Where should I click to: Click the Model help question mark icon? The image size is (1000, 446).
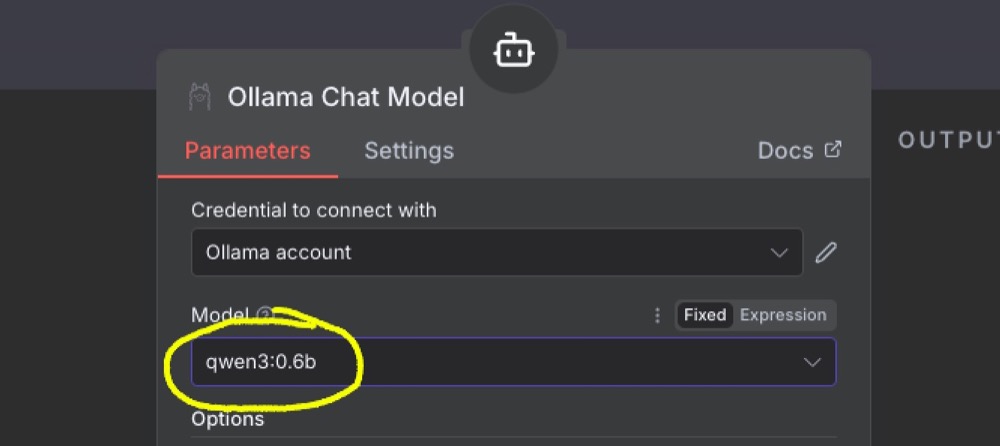coord(264,314)
